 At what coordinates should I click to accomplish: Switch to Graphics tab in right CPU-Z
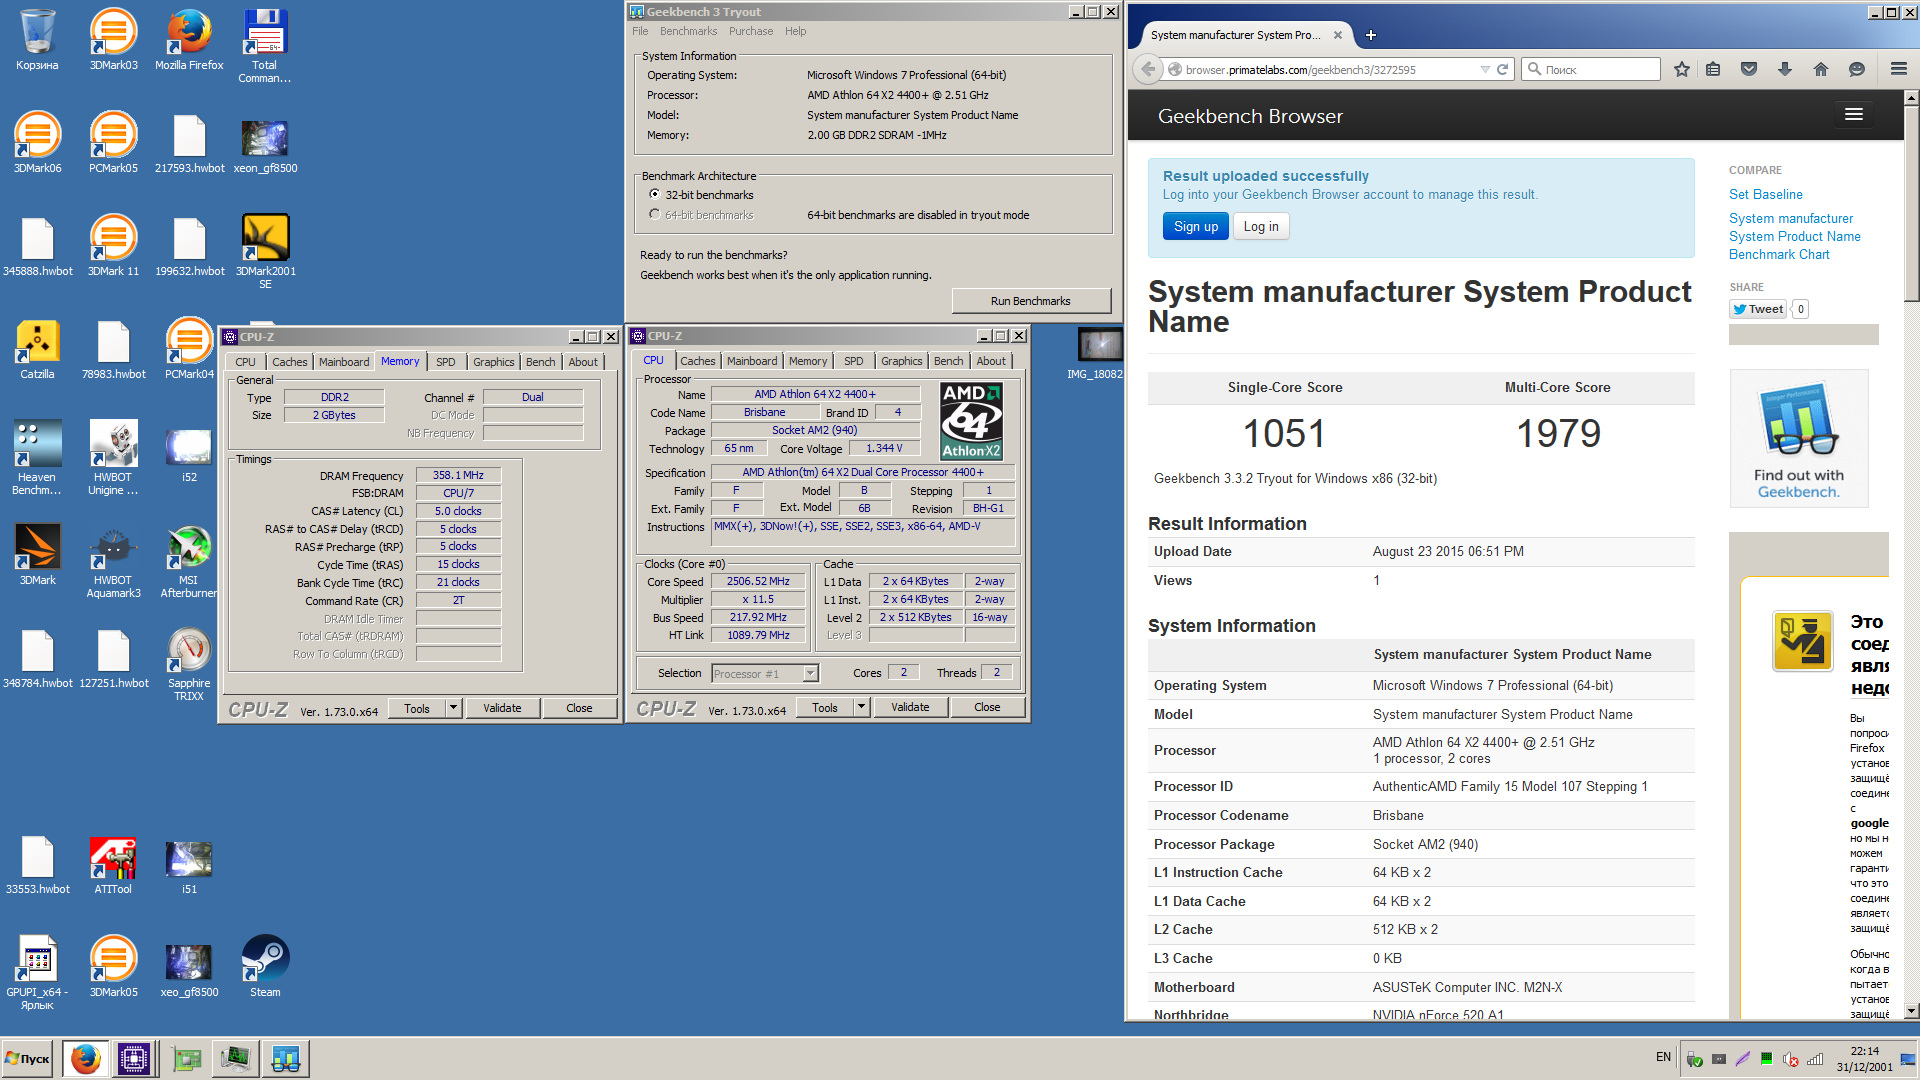pos(902,361)
